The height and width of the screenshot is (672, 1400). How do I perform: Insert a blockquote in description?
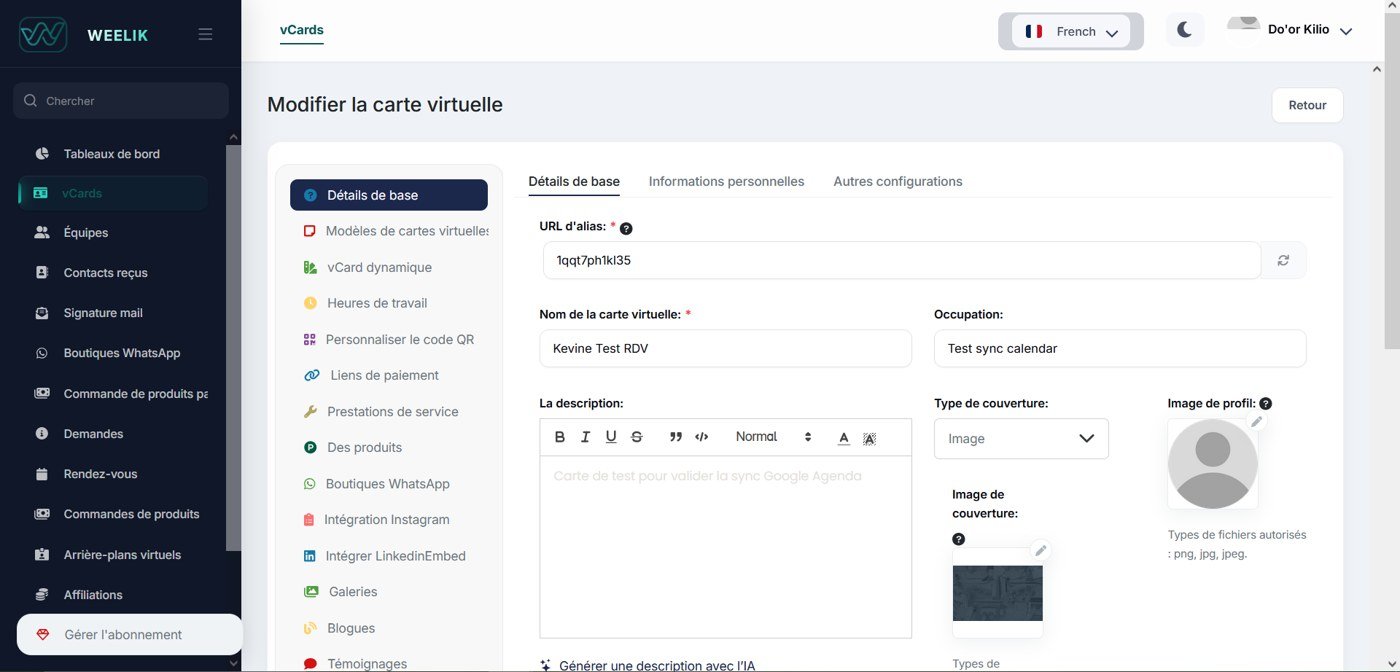pyautogui.click(x=676, y=437)
